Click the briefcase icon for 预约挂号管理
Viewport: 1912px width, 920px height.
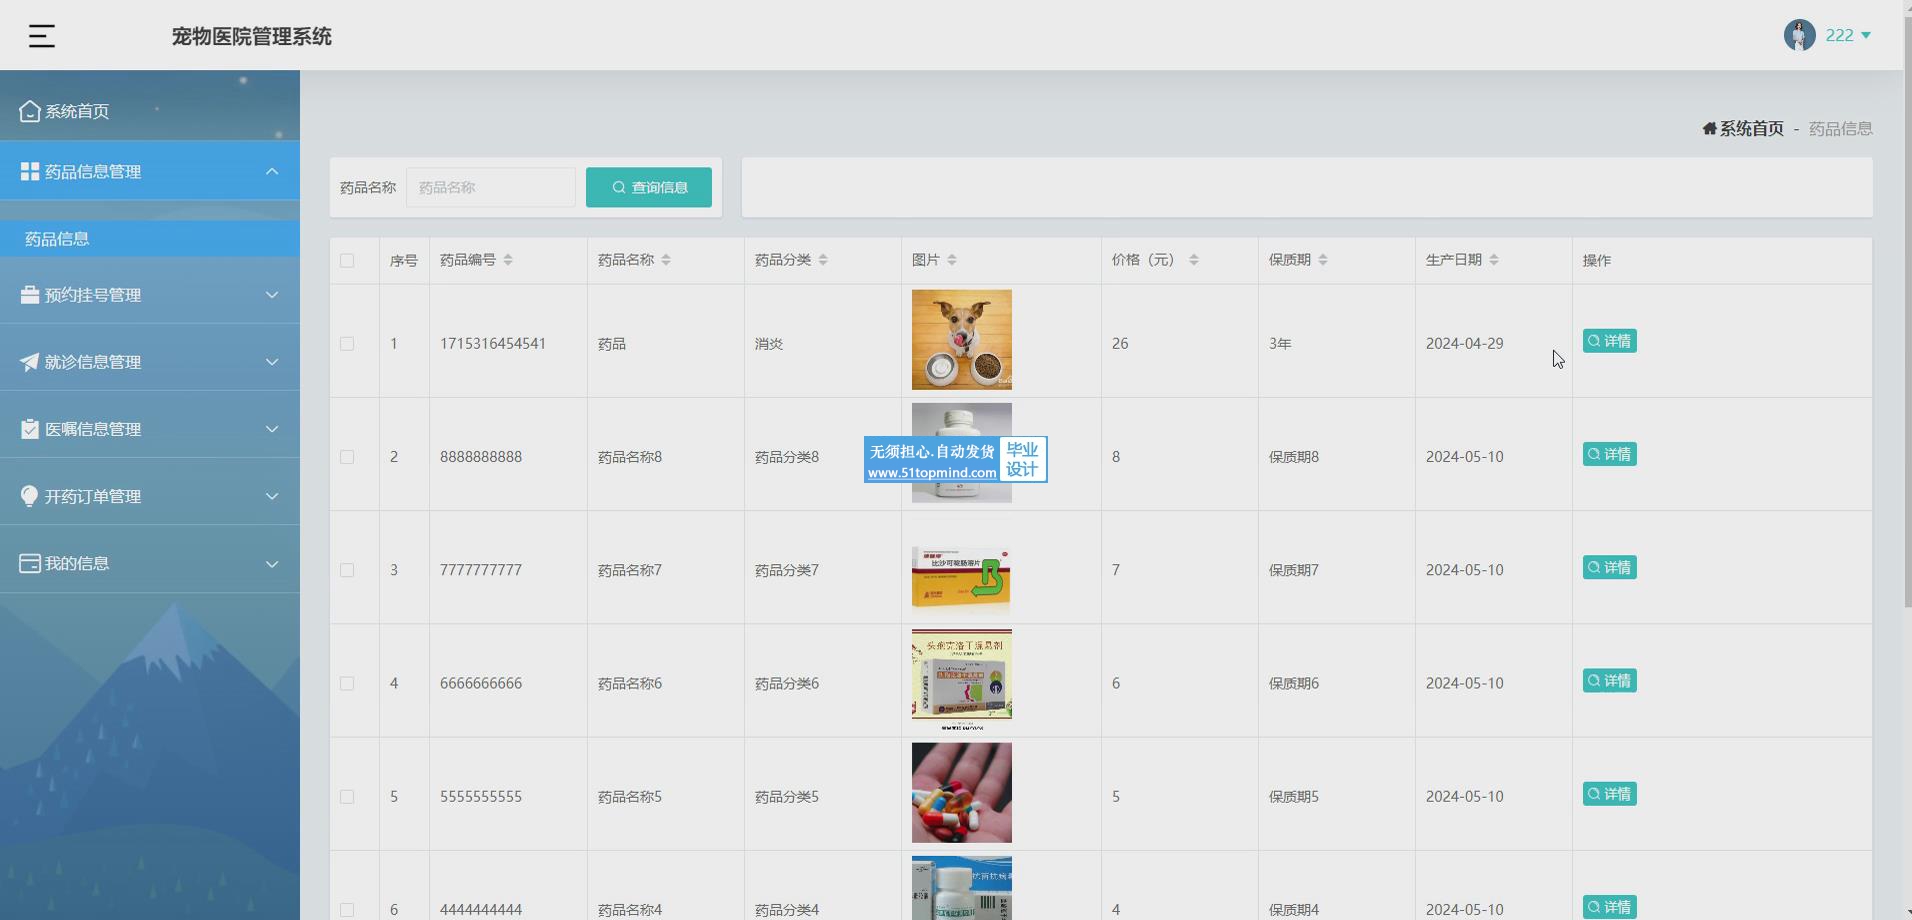tap(29, 295)
